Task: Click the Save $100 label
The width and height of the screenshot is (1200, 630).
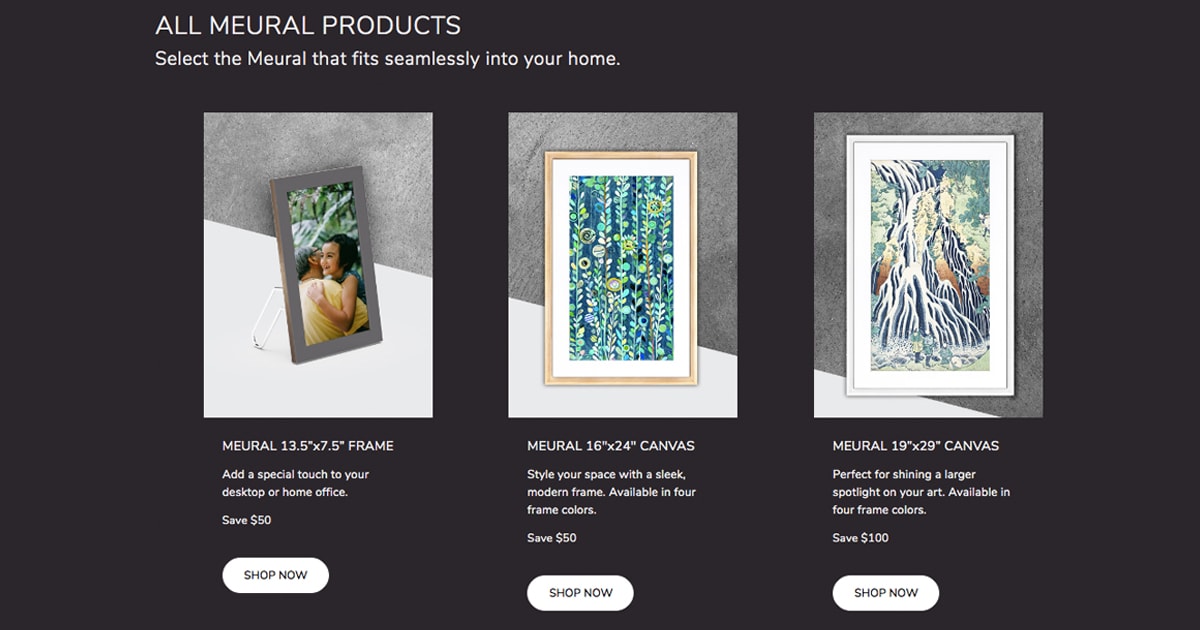Action: 861,538
